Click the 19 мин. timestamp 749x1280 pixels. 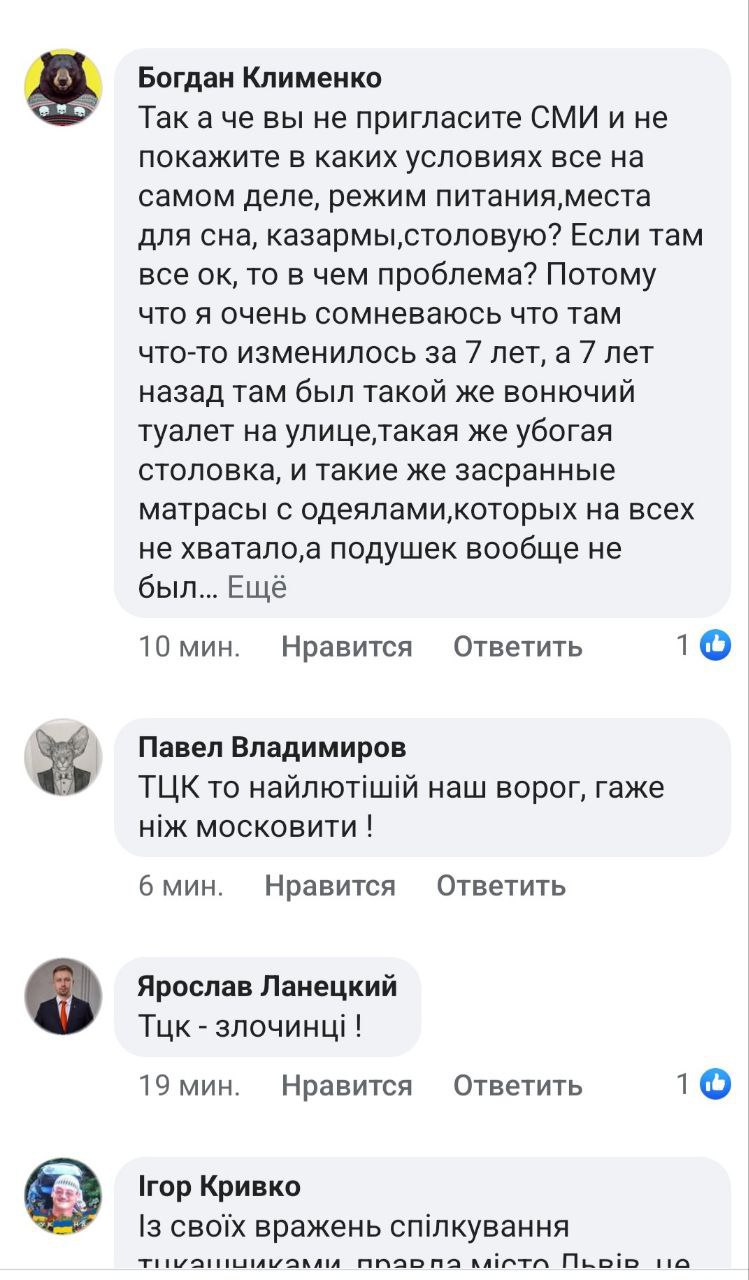pyautogui.click(x=189, y=1085)
